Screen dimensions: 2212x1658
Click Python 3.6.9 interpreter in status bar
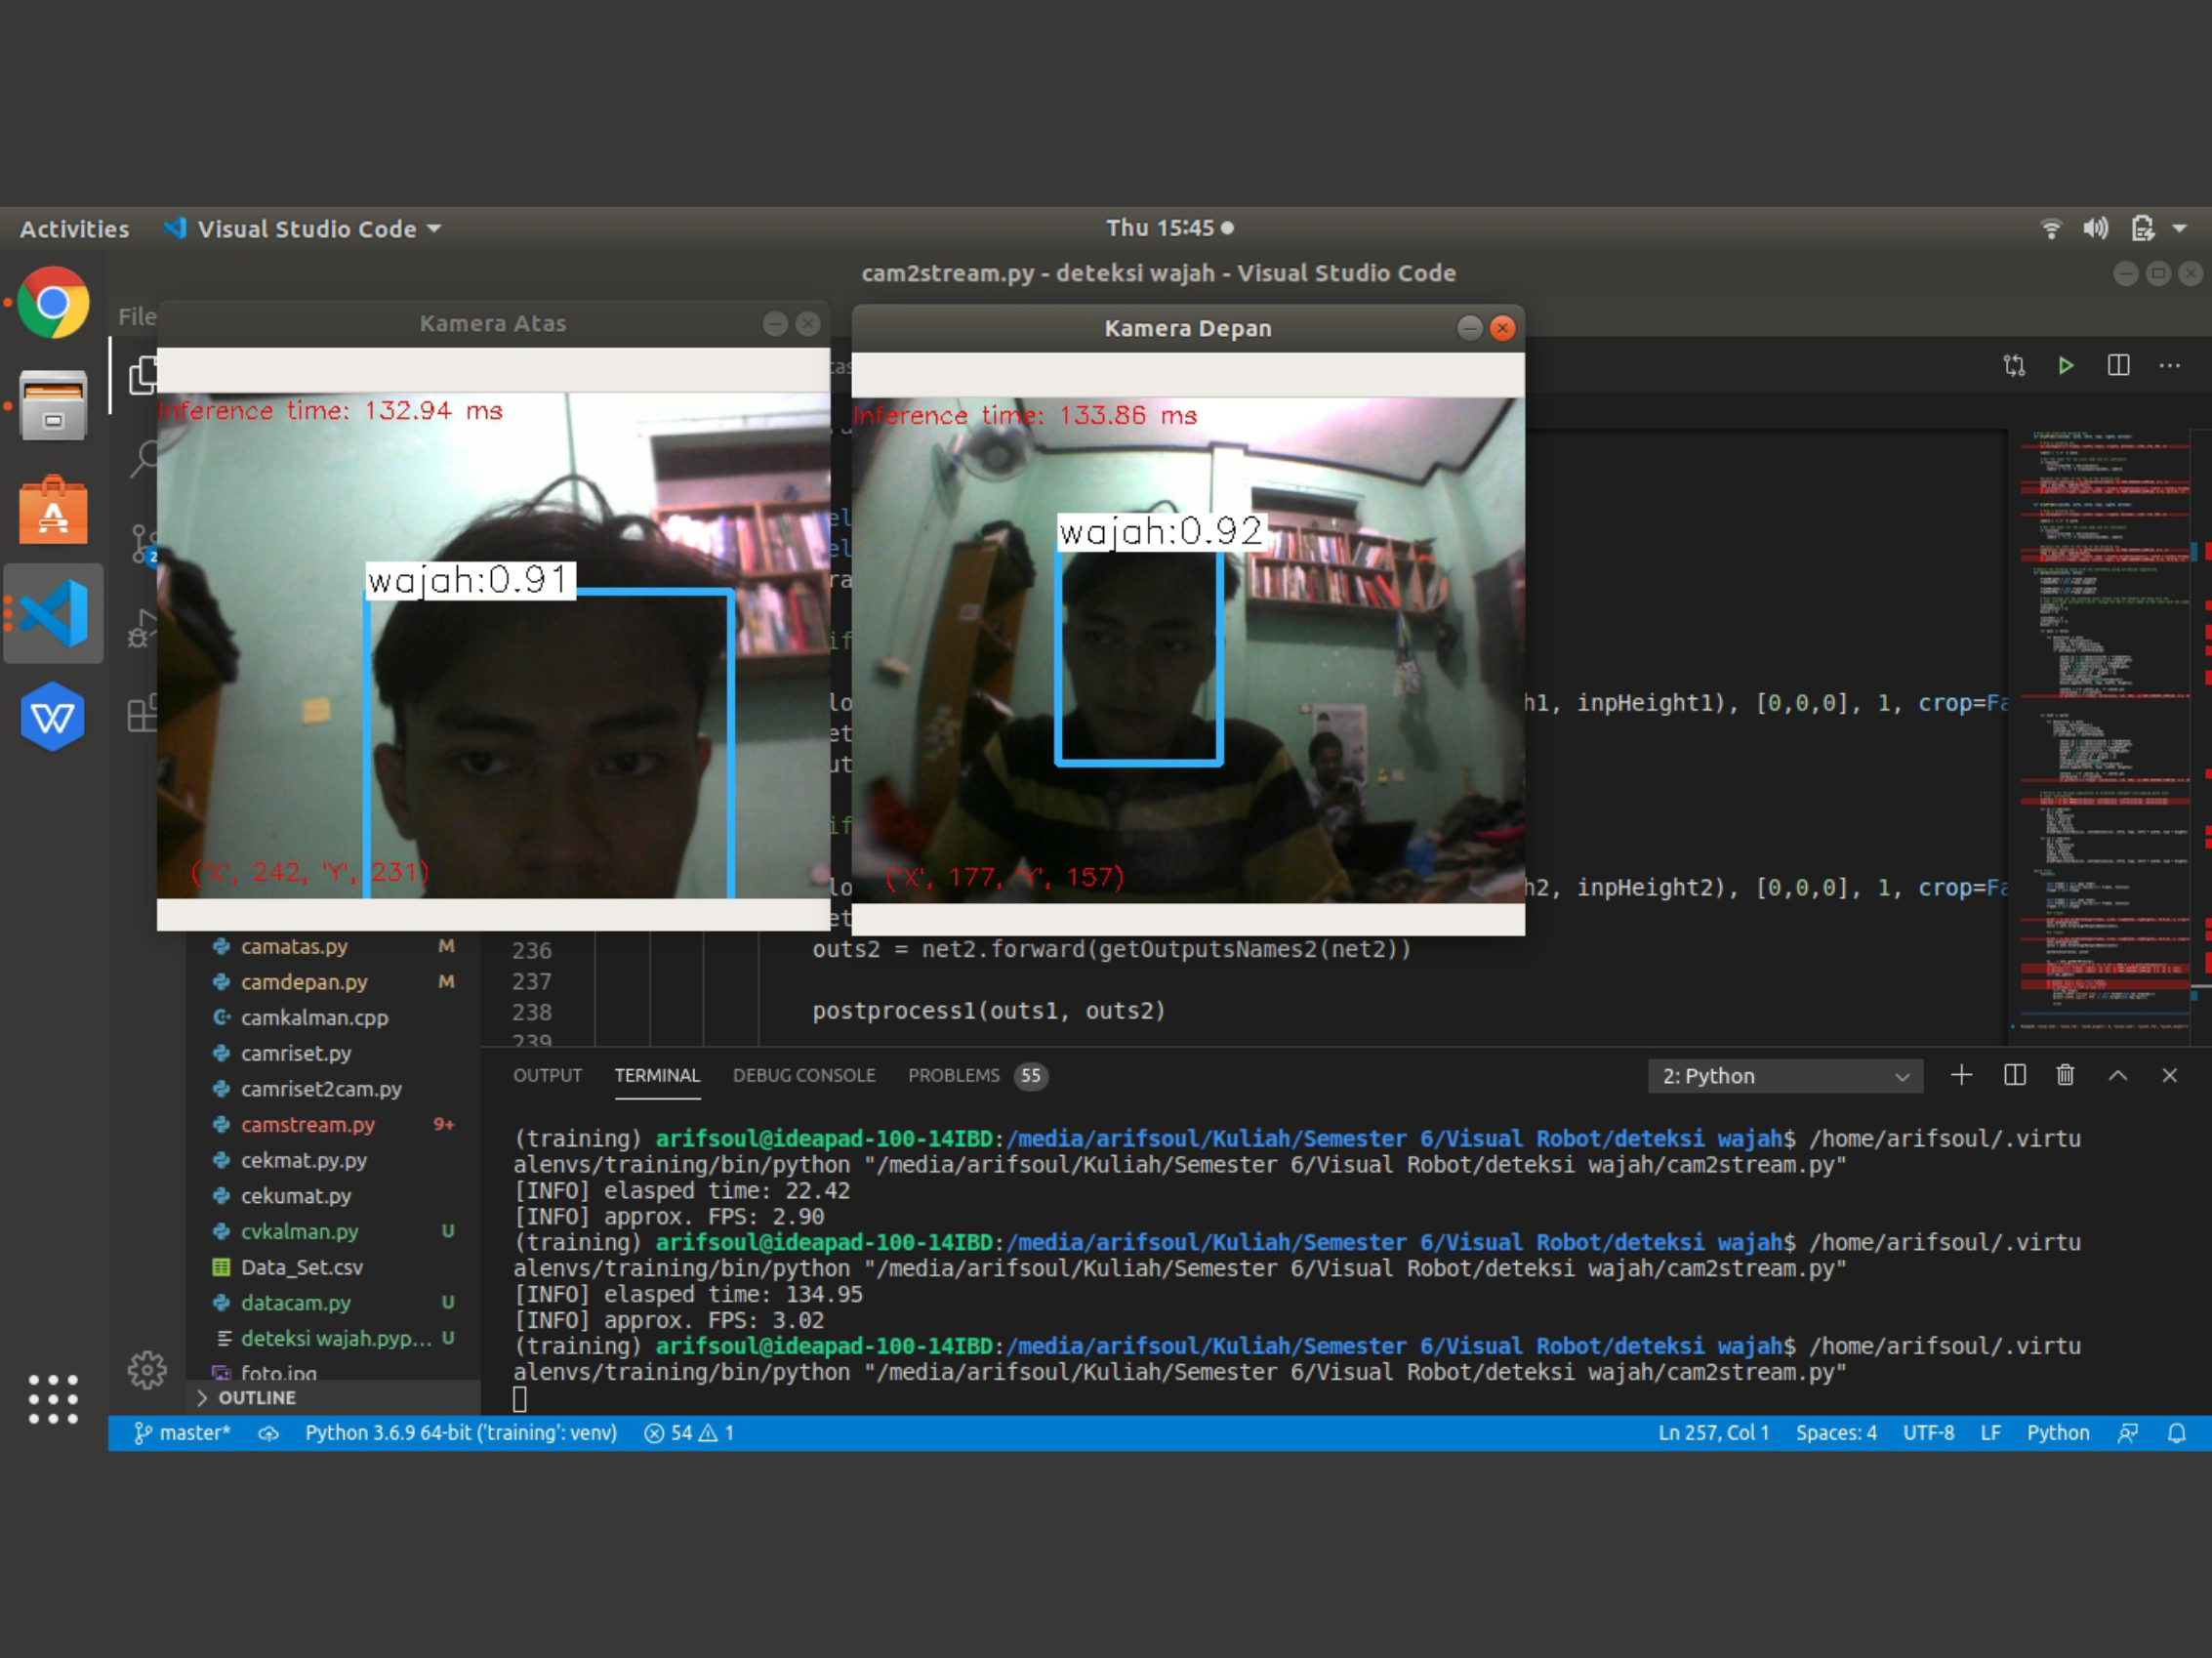pos(461,1433)
